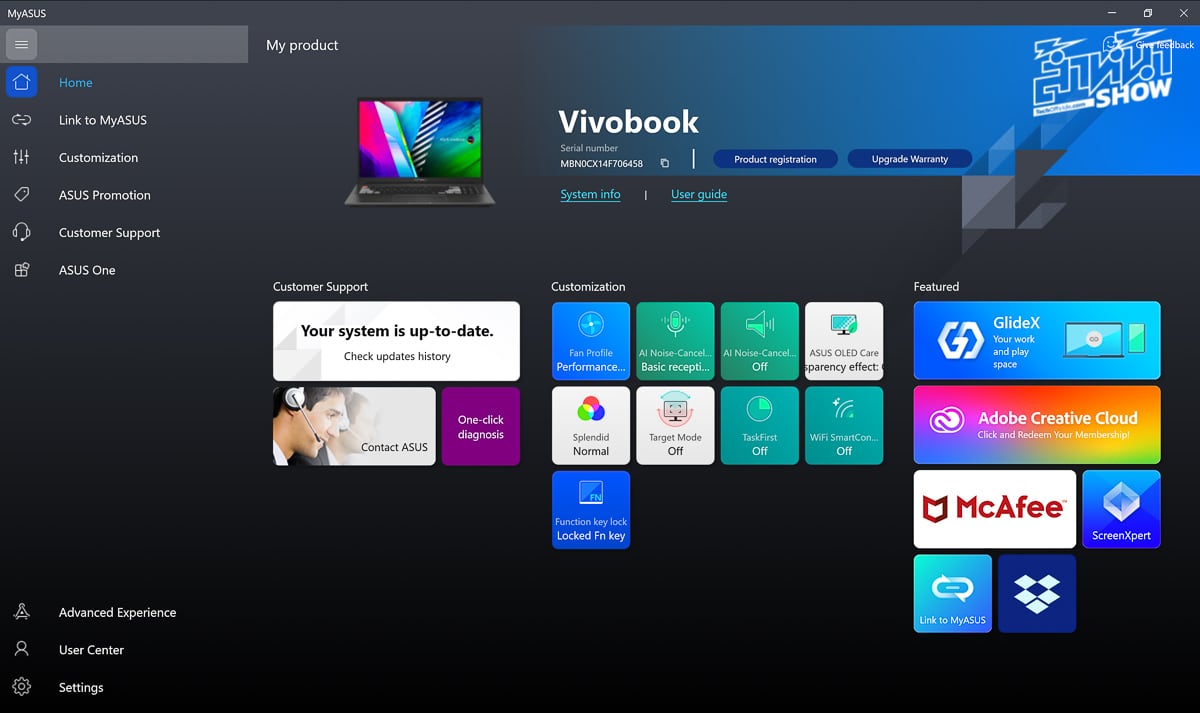Open the Dropbox featured tile
The height and width of the screenshot is (713, 1200).
[x=1037, y=594]
